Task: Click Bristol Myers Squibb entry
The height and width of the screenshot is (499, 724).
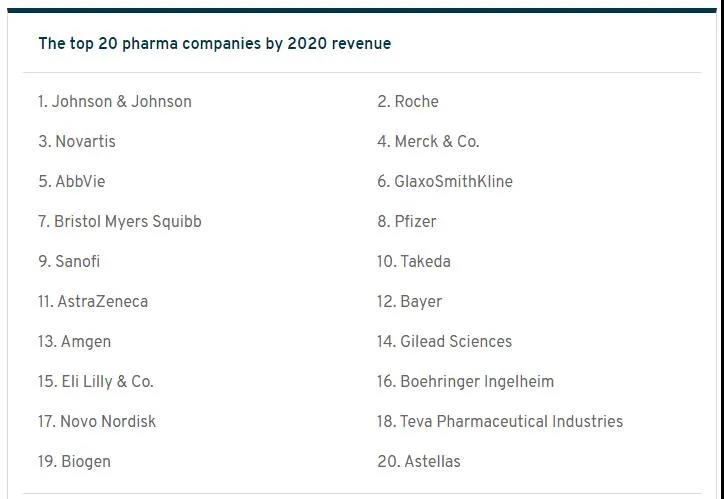Action: [x=120, y=222]
